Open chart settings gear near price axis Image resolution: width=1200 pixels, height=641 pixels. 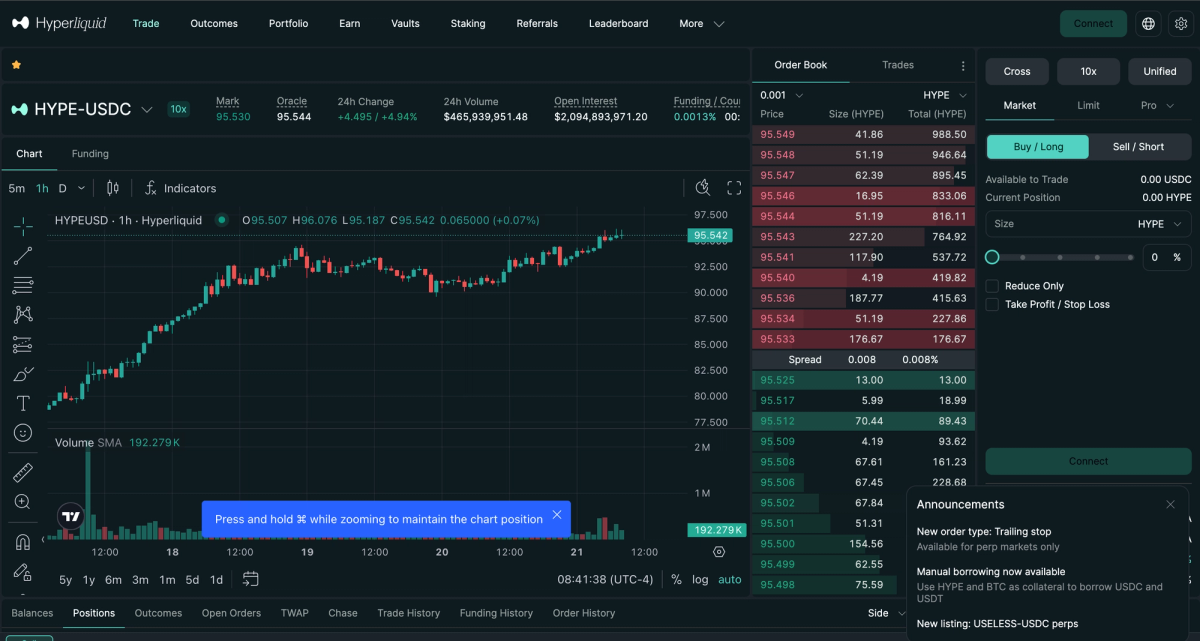coord(719,552)
